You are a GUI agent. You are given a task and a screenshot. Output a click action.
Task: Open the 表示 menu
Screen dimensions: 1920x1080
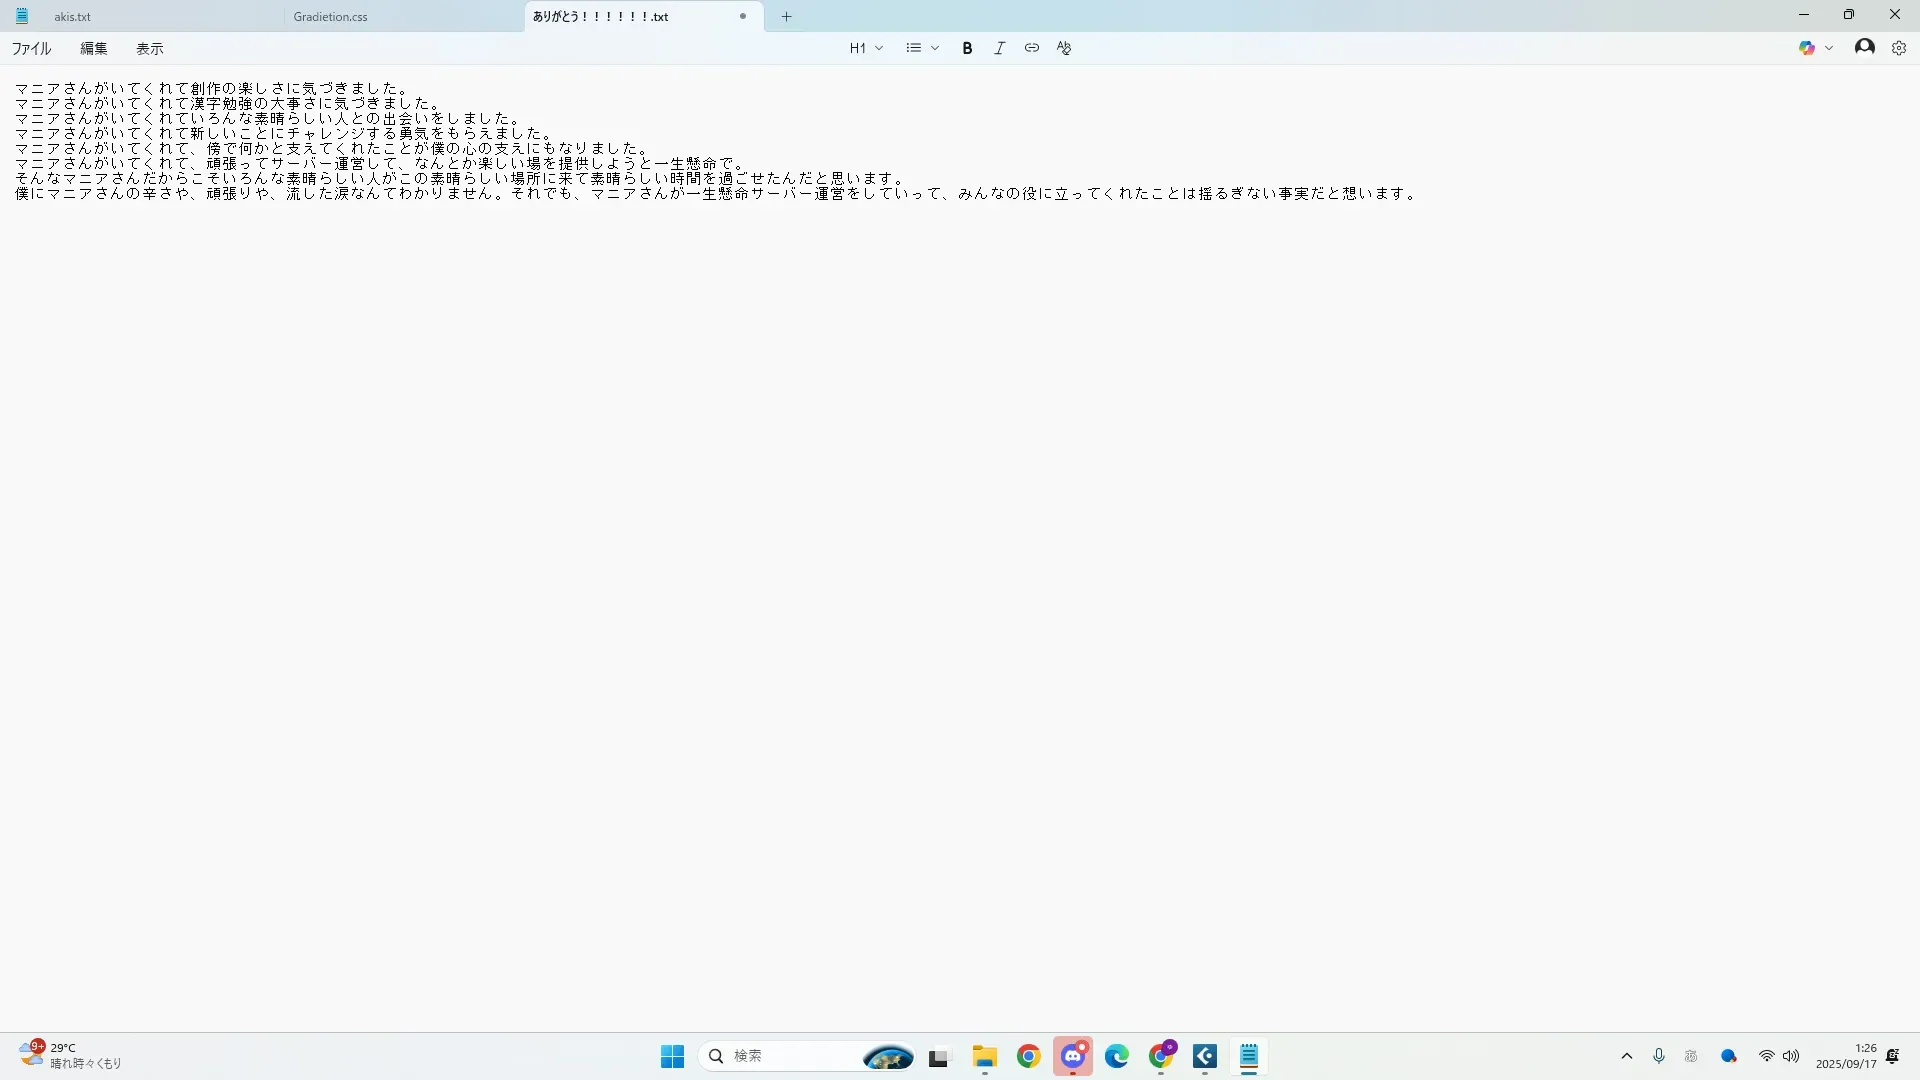(x=150, y=48)
